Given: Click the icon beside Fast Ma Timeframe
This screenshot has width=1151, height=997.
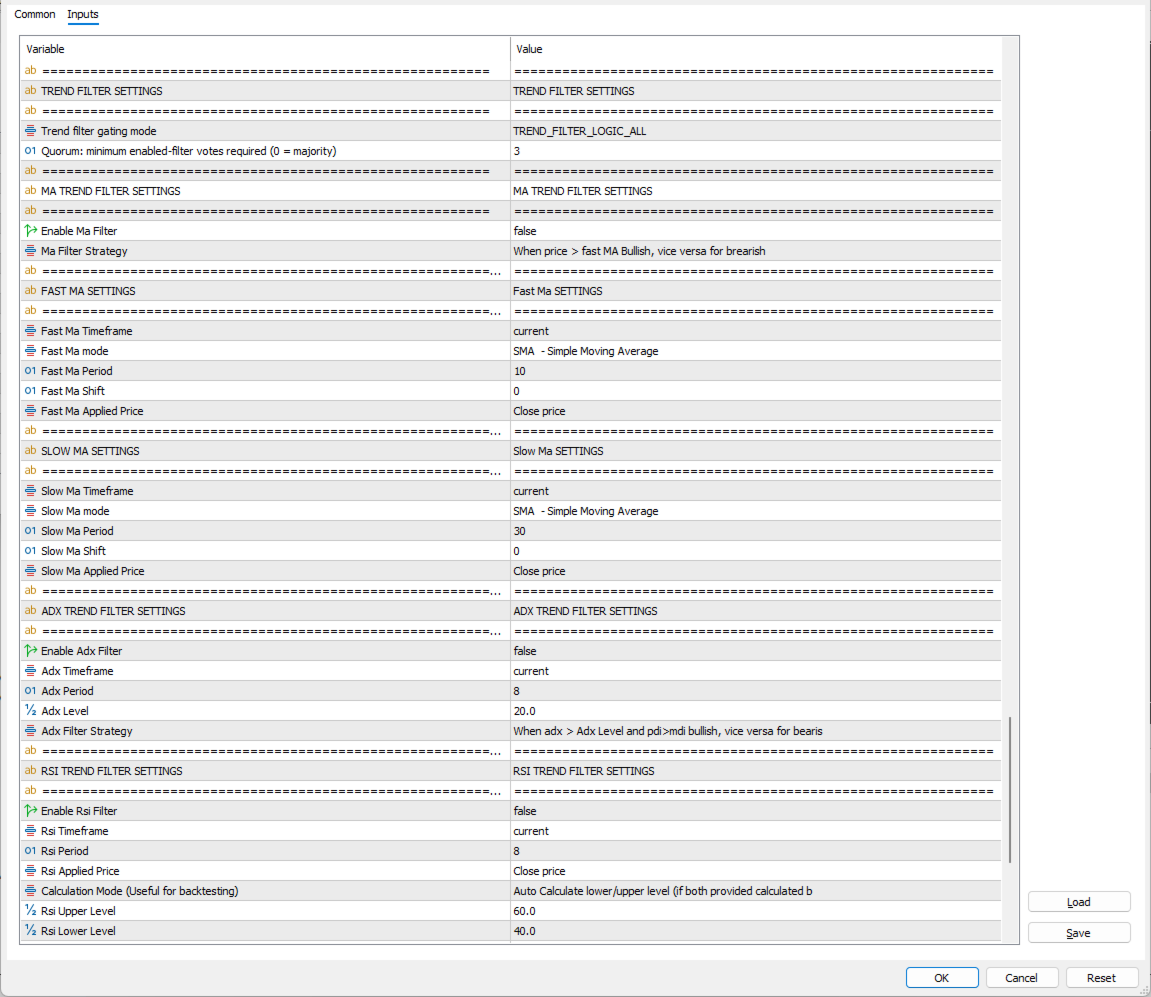Looking at the screenshot, I should tap(30, 330).
